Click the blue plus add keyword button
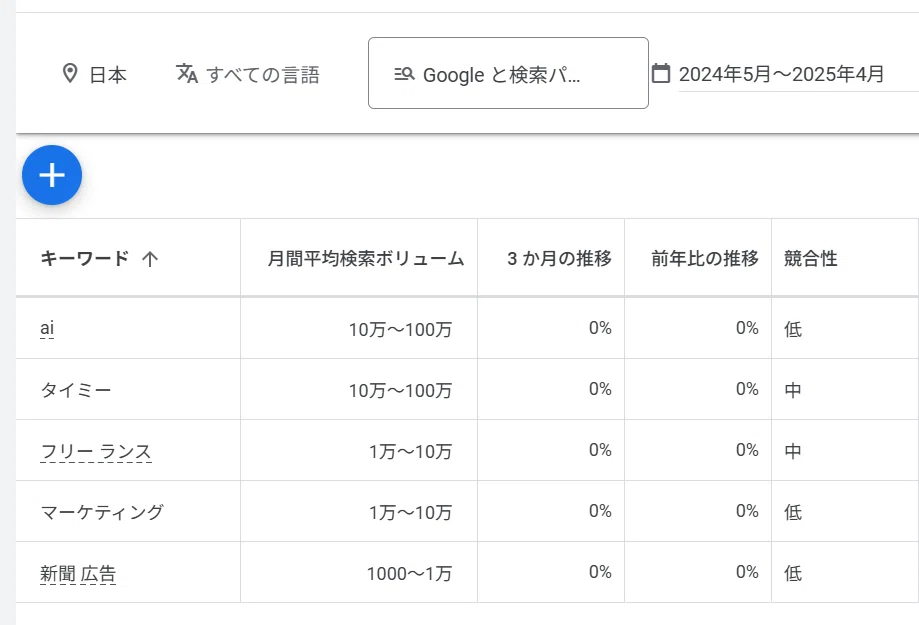Image resolution: width=919 pixels, height=625 pixels. coord(52,175)
